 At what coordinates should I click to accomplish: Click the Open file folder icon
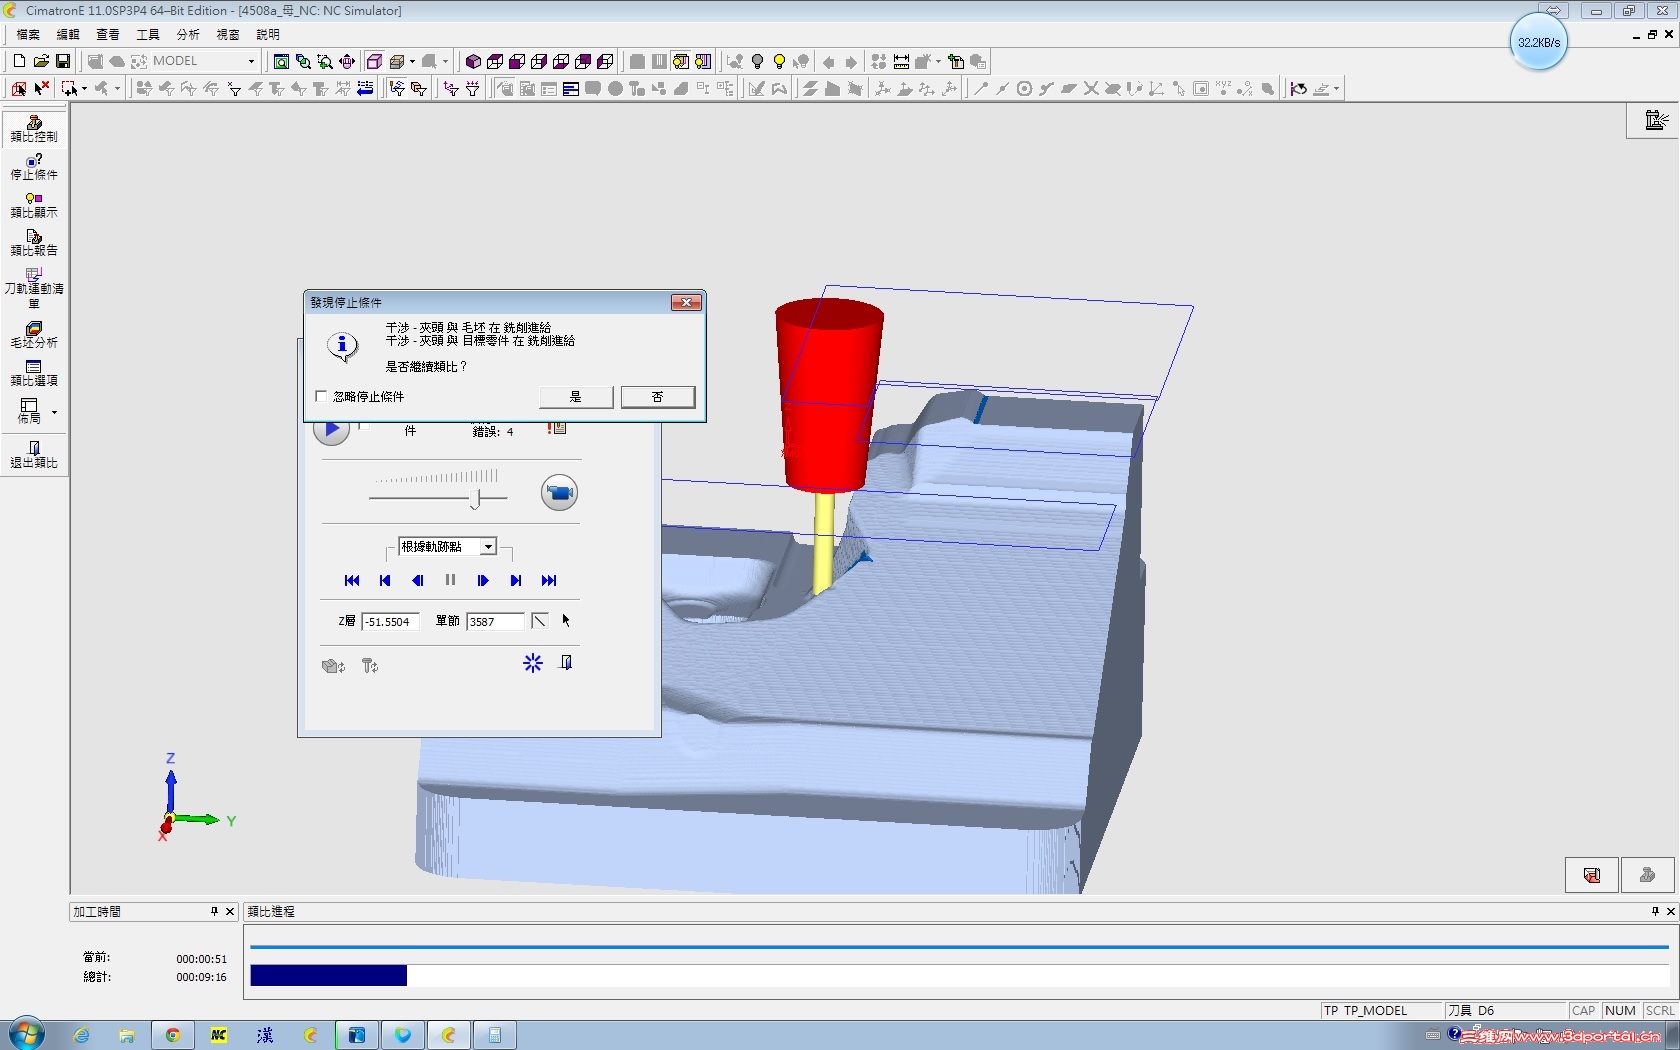tap(41, 61)
